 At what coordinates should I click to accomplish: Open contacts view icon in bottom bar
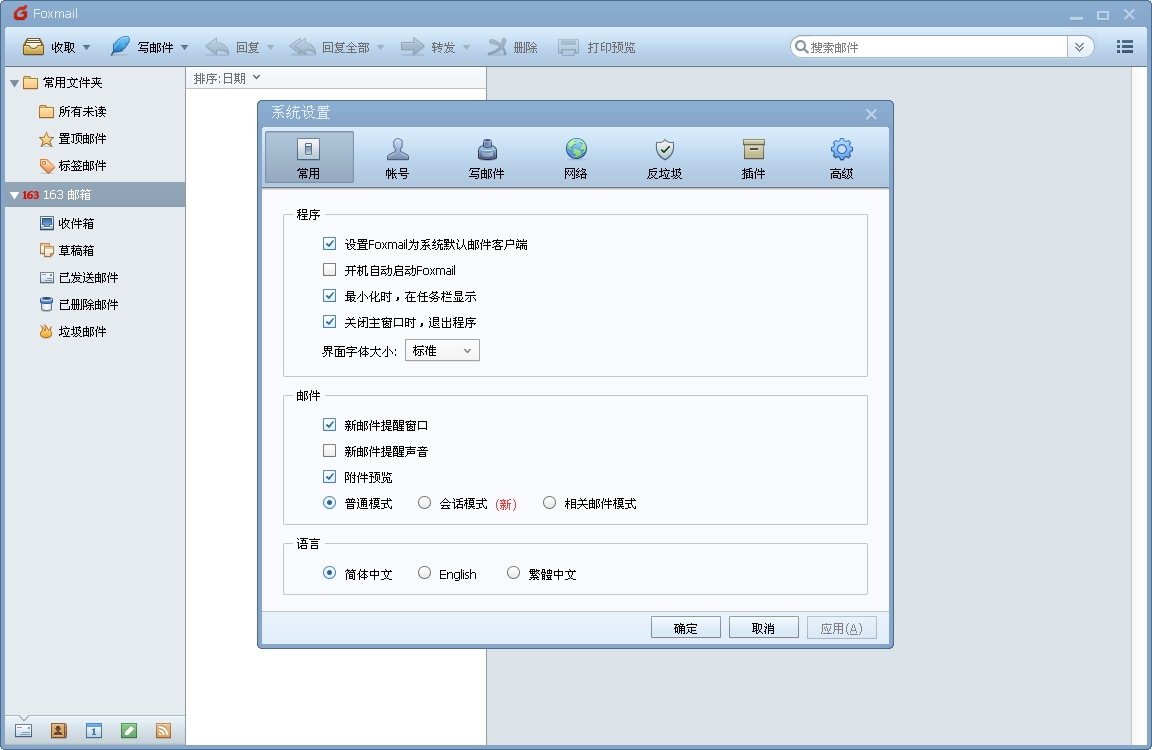(58, 731)
